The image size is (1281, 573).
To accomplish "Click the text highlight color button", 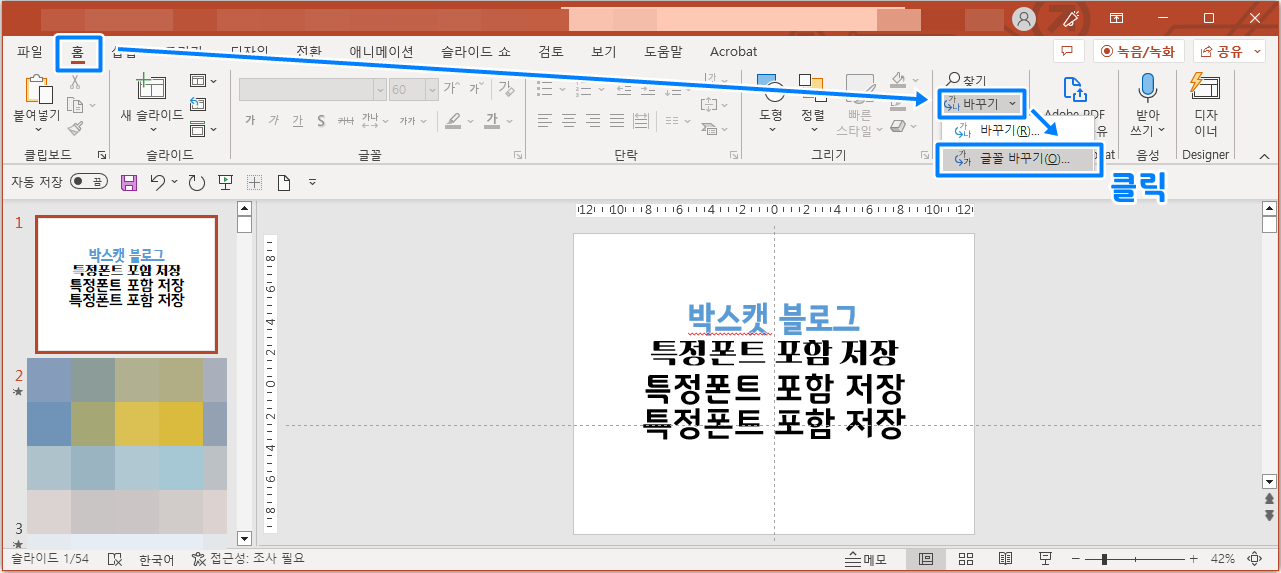I will tap(453, 121).
